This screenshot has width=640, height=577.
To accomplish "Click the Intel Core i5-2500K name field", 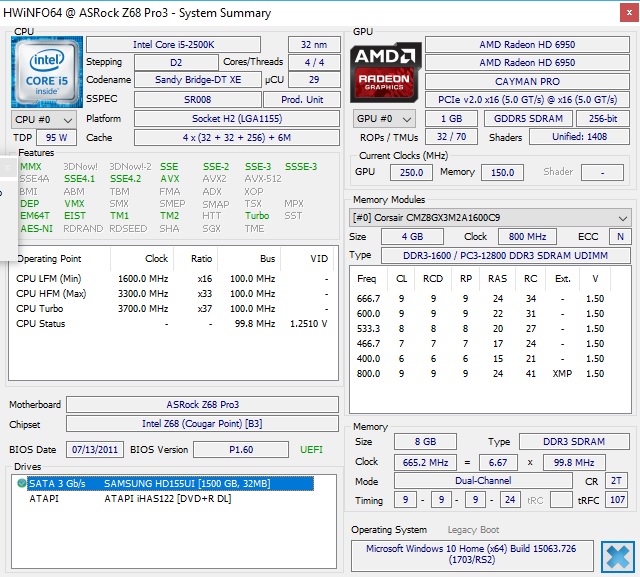I will (173, 44).
